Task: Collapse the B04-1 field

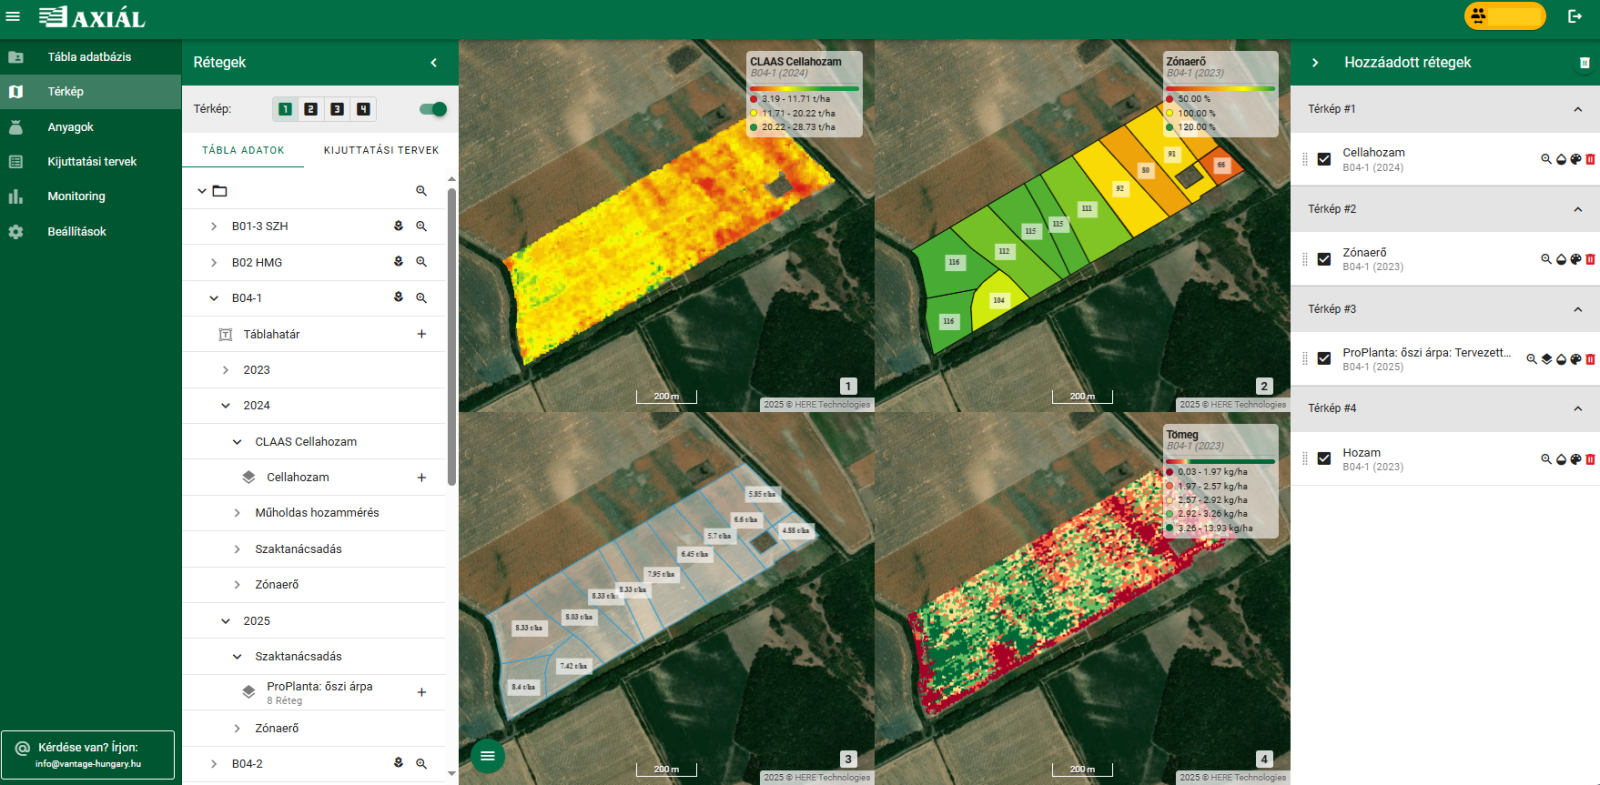Action: tap(214, 298)
